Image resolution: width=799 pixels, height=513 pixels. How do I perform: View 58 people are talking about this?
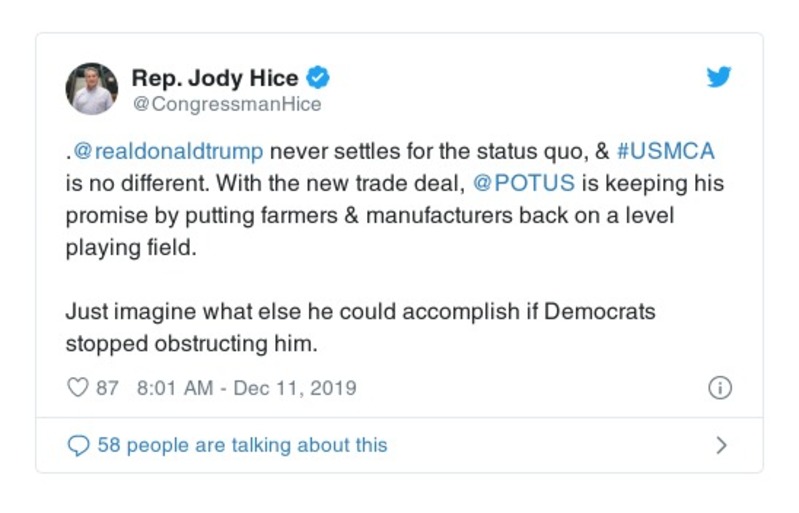click(242, 445)
